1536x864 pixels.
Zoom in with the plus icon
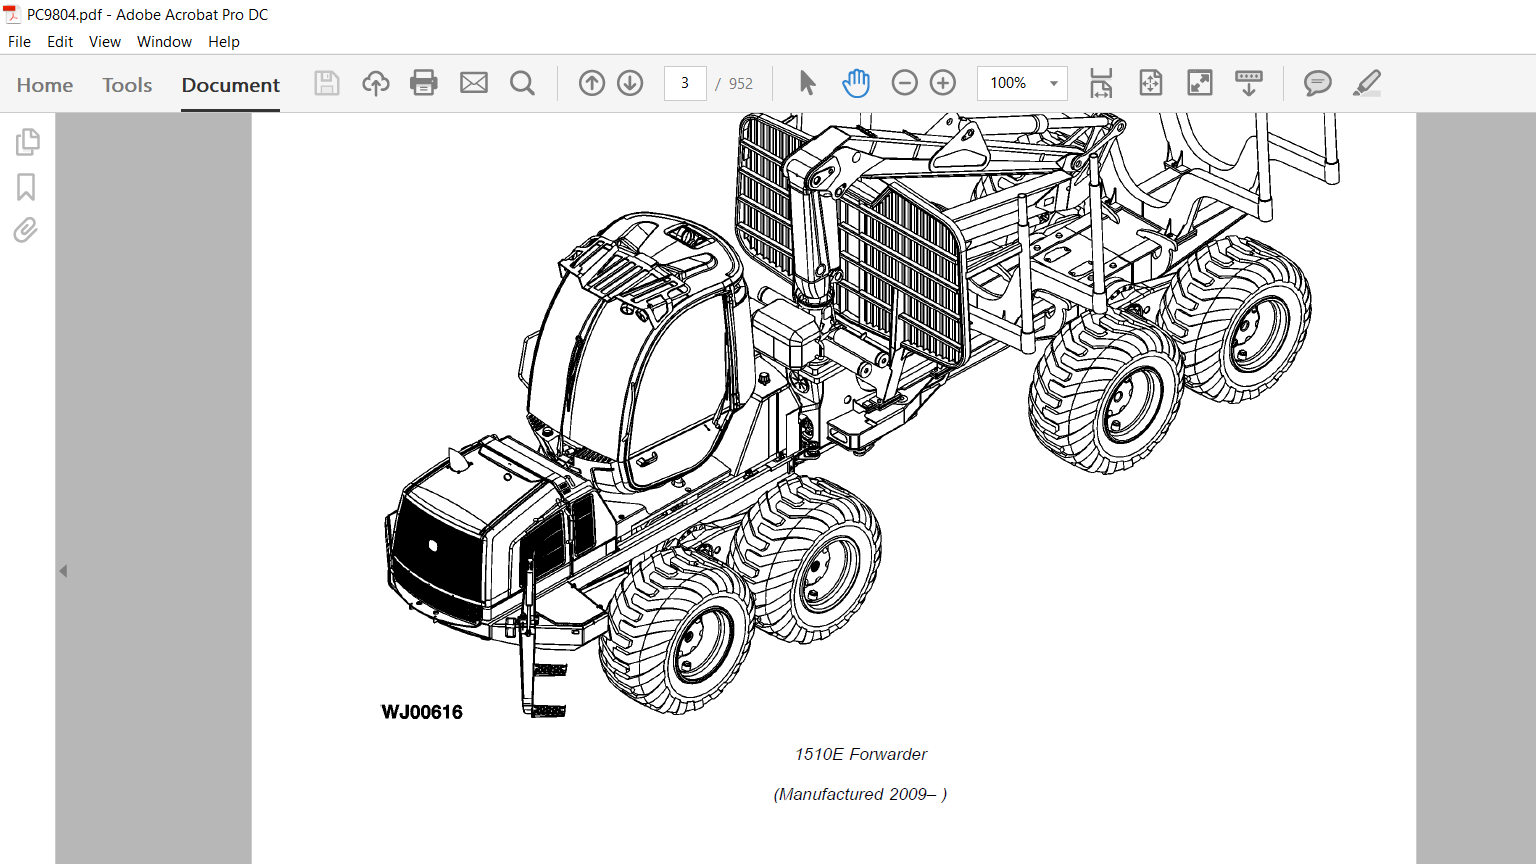[x=943, y=83]
